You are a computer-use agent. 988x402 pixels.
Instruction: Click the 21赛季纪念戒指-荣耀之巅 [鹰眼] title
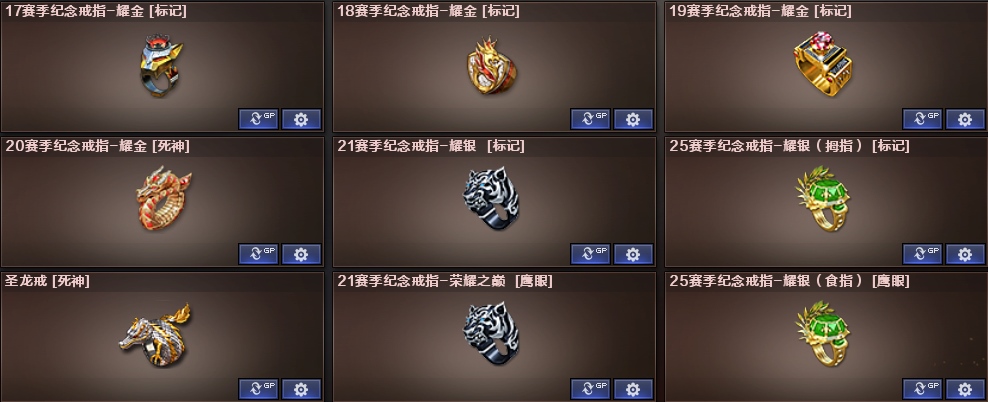445,281
